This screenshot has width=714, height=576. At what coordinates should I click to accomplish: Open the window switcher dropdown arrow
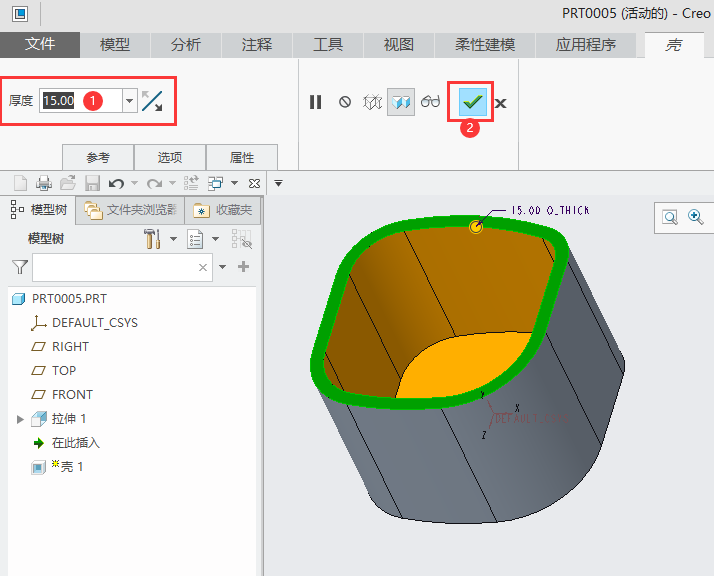[235, 183]
